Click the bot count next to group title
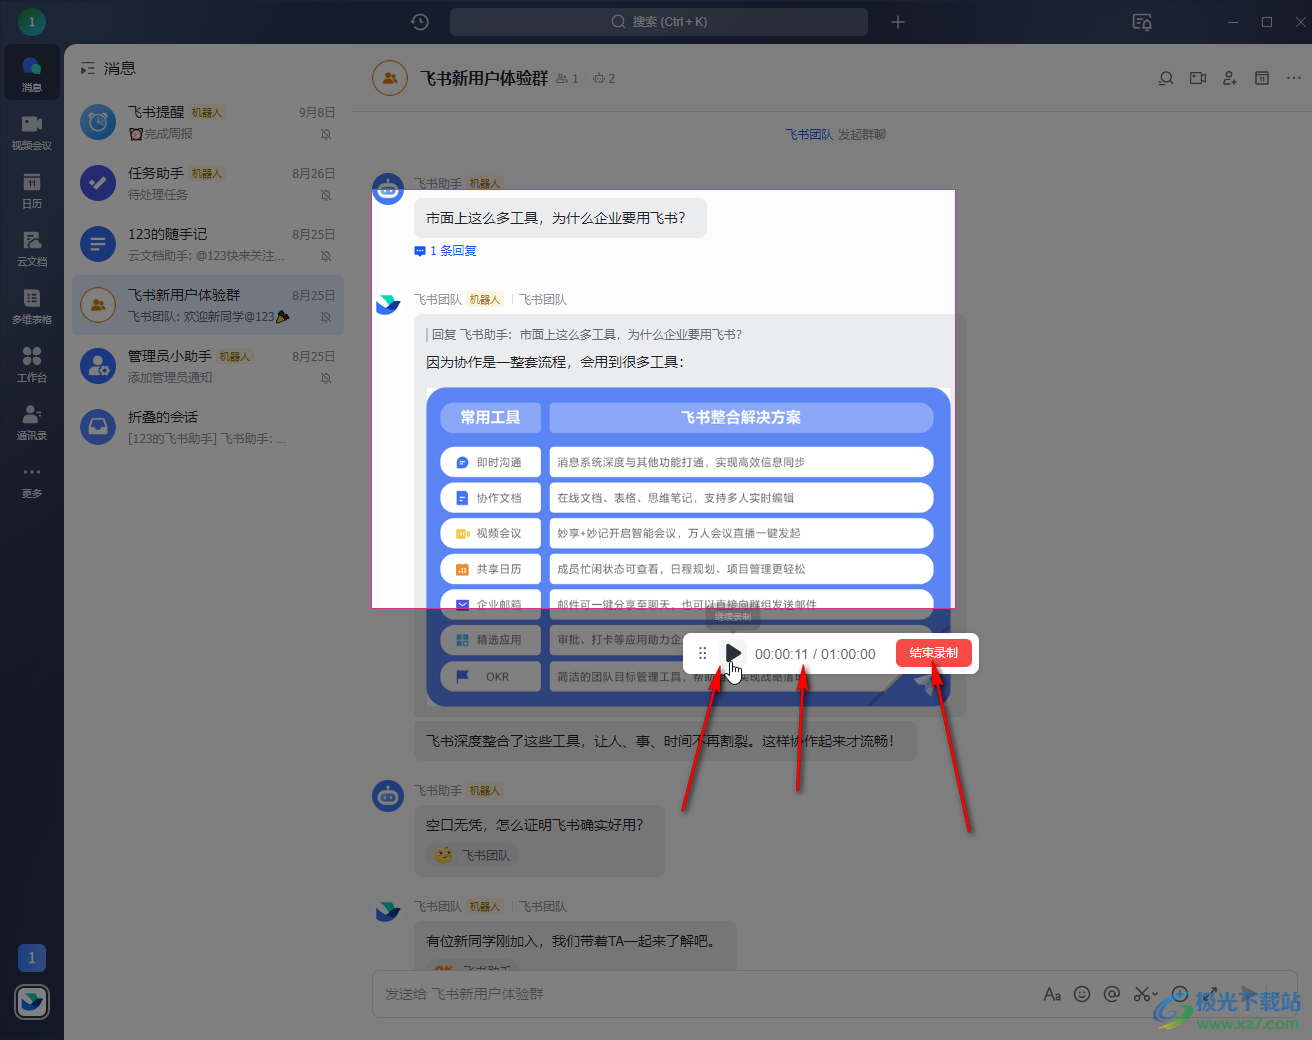 604,78
